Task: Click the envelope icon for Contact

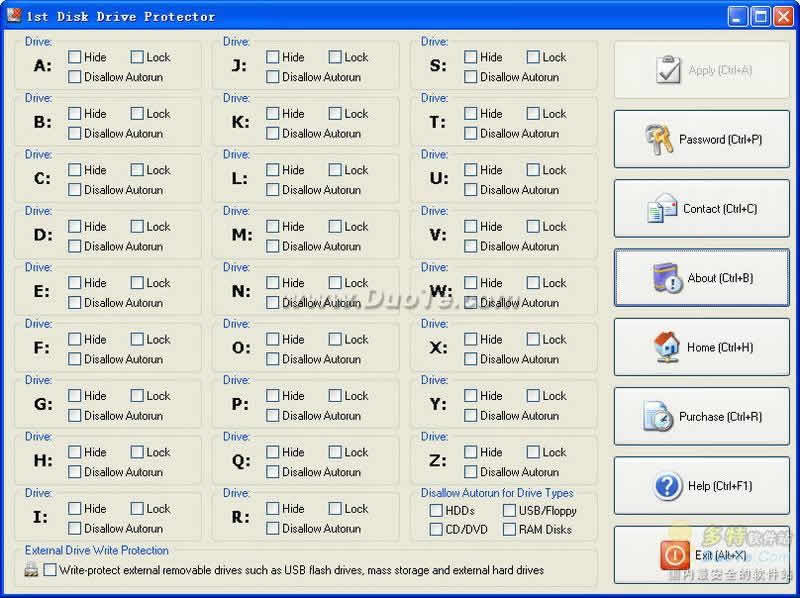Action: [662, 209]
